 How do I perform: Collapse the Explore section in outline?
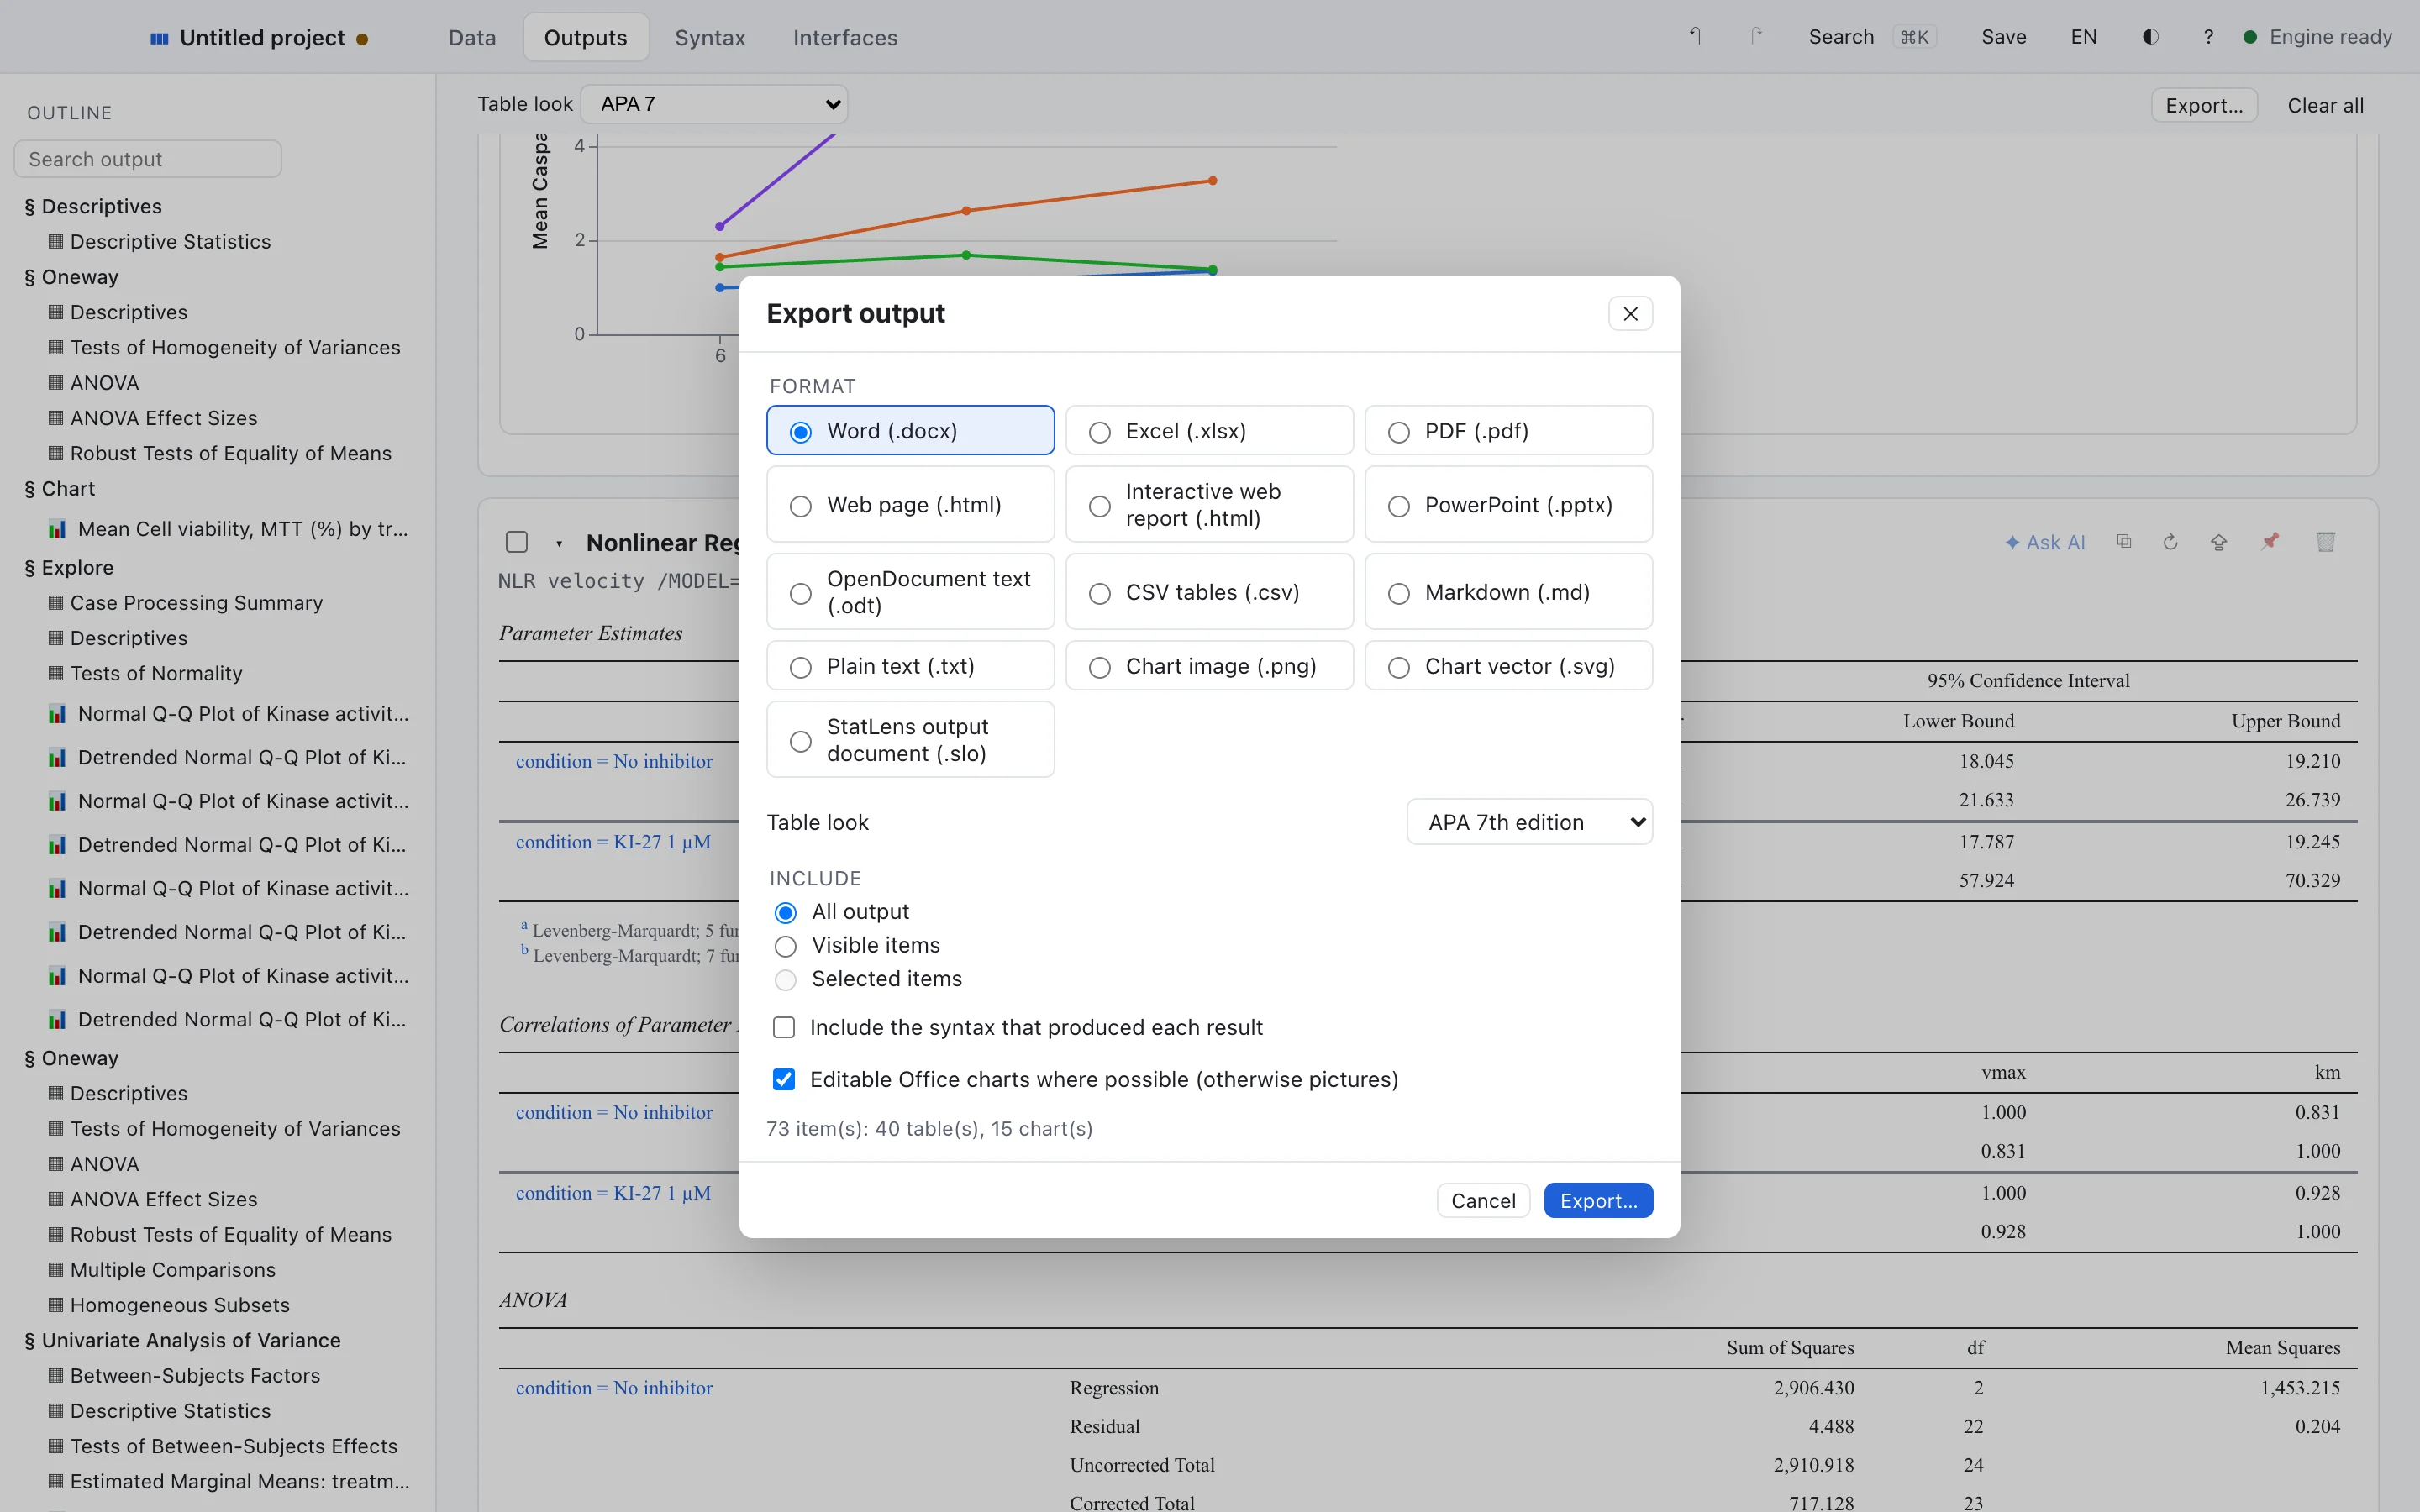point(69,567)
